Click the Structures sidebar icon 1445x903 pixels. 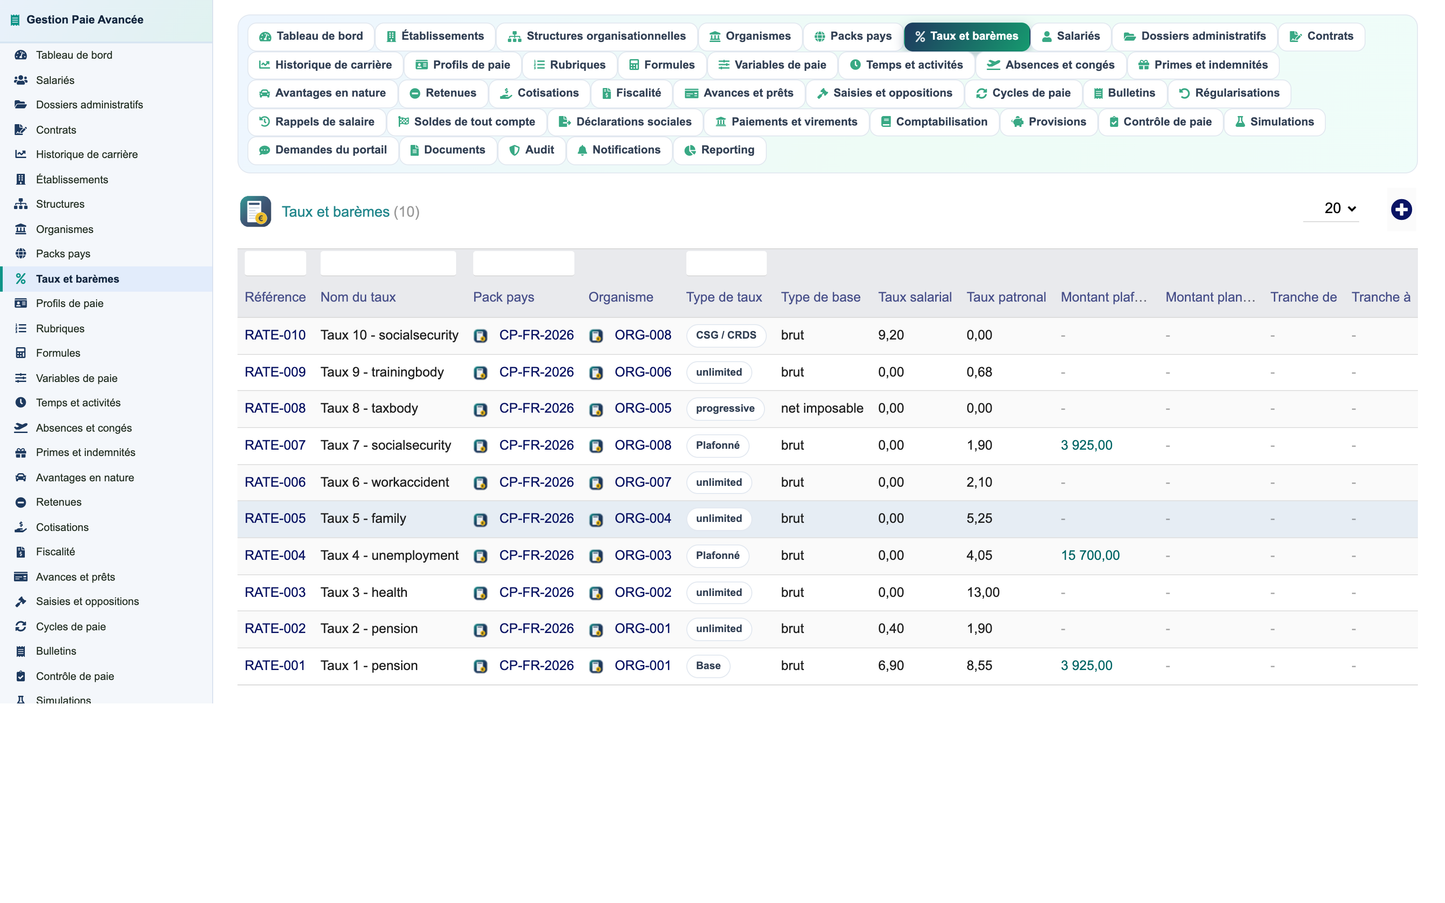coord(21,204)
